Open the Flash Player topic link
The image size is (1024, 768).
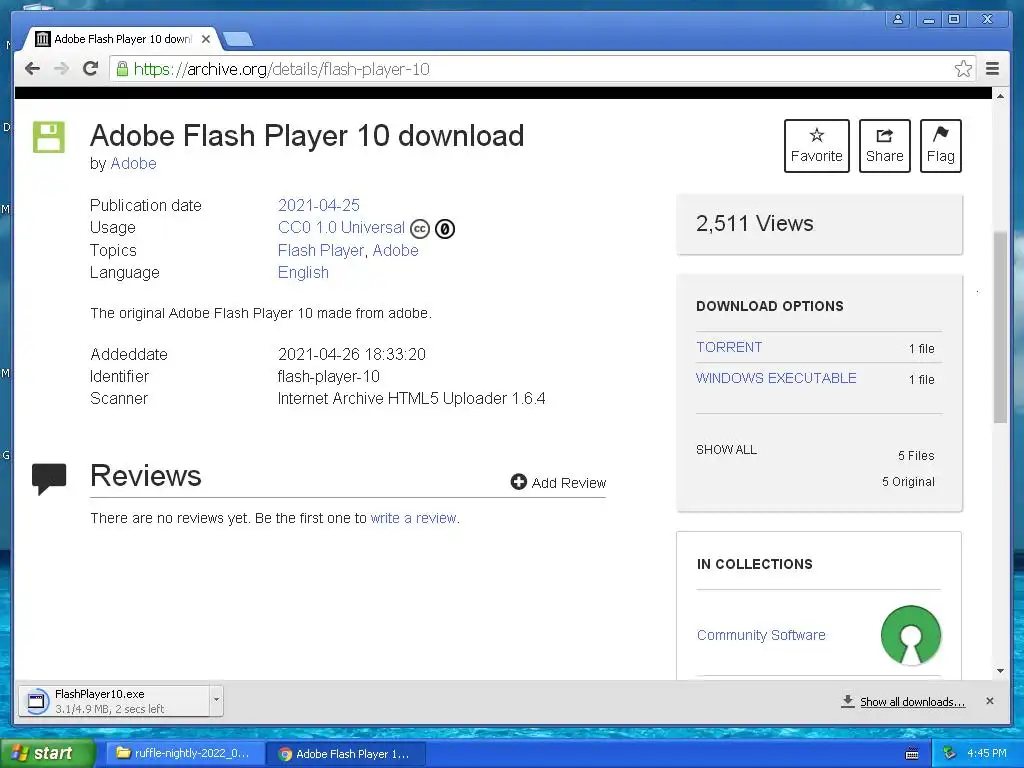pos(321,250)
